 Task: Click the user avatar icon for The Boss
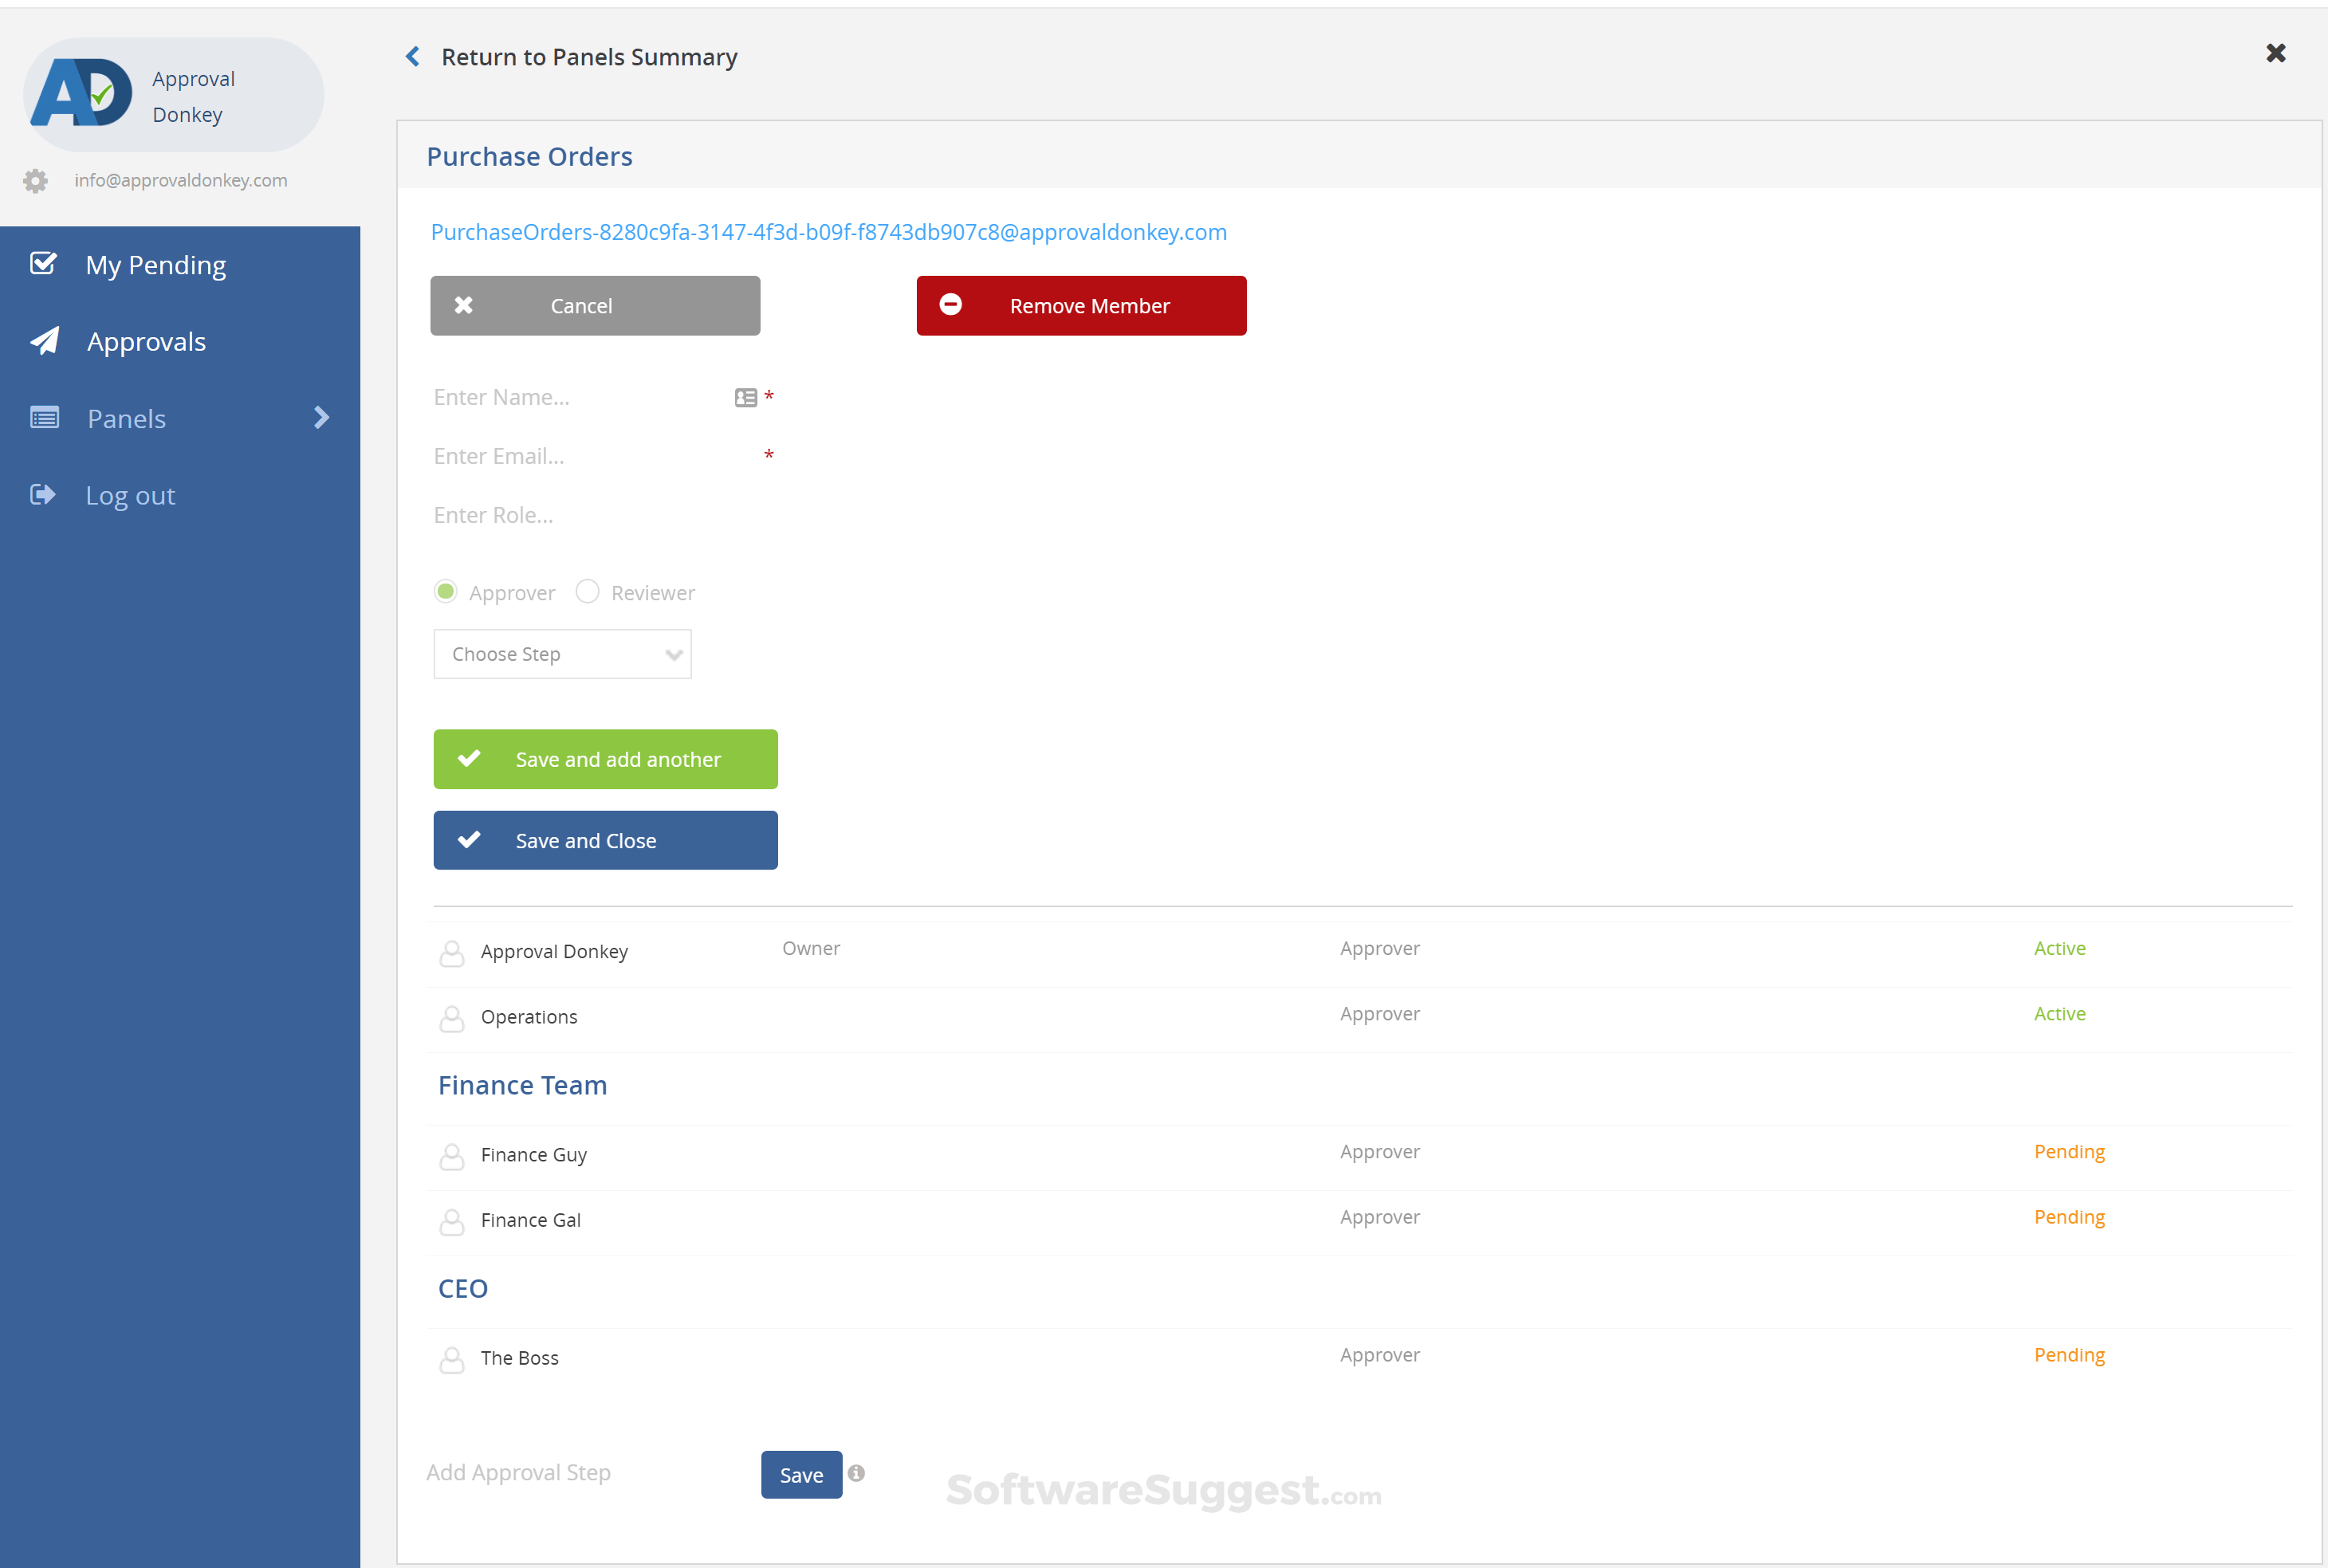[452, 1359]
